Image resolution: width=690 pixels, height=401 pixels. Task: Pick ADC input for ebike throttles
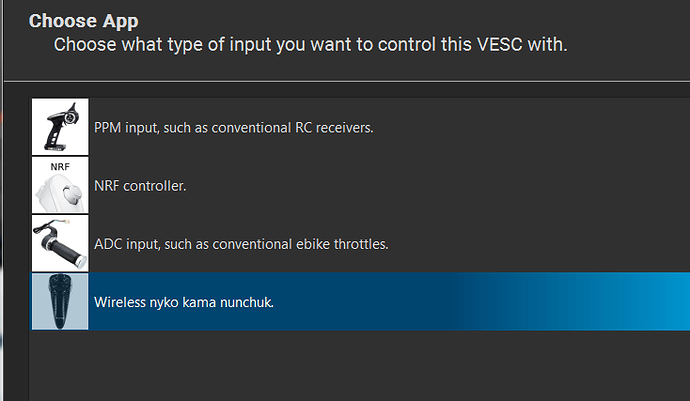240,244
